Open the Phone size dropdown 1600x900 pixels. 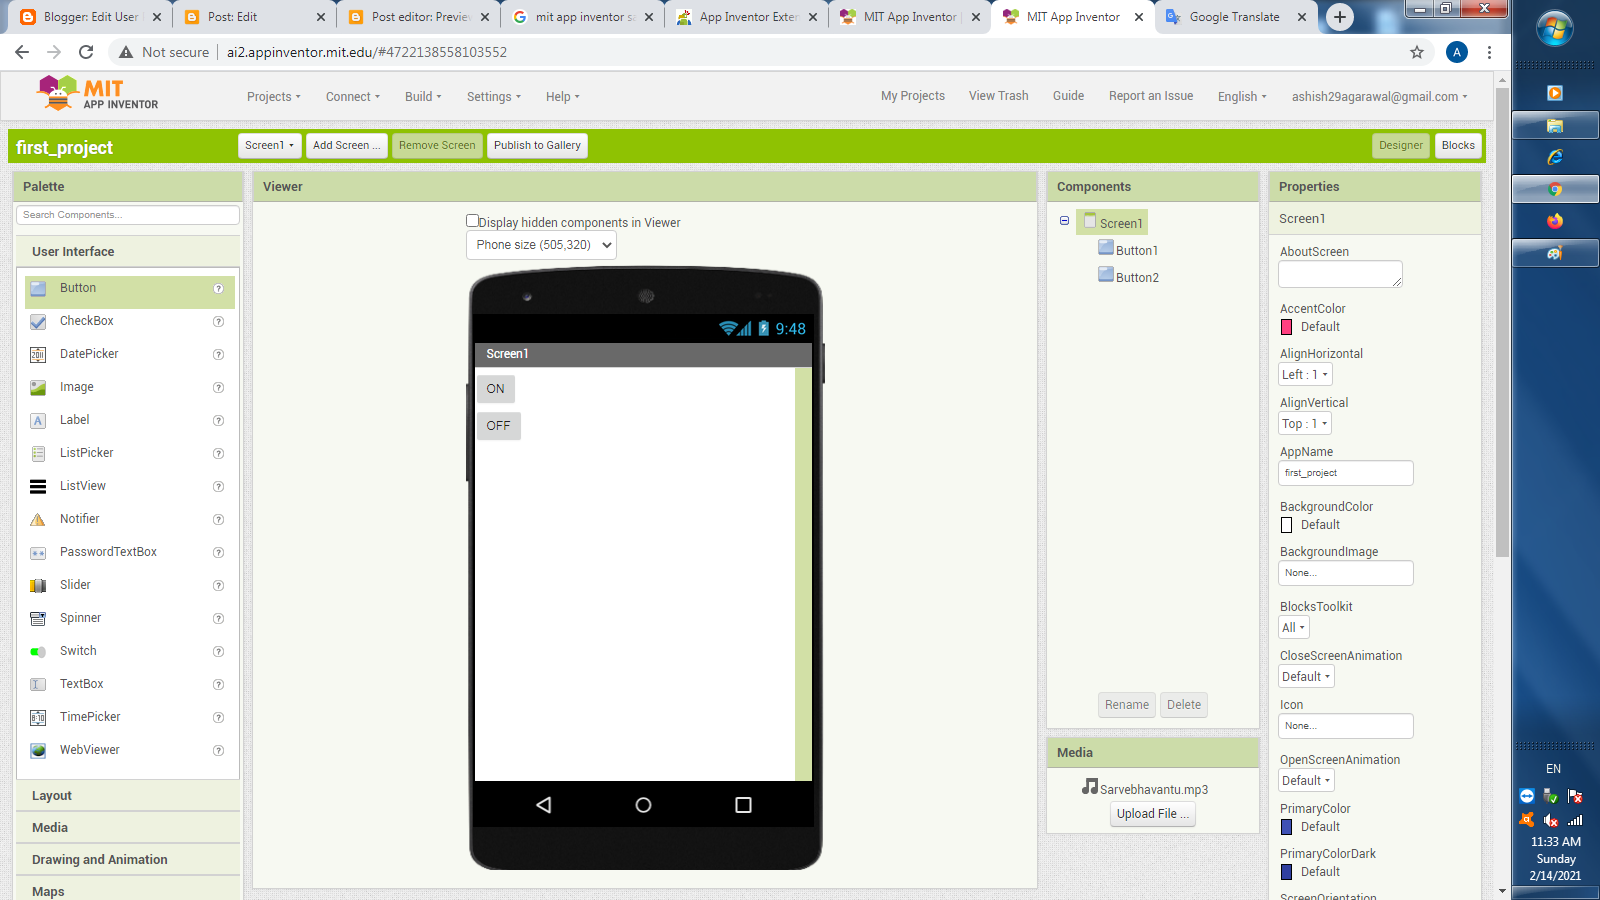tap(540, 244)
